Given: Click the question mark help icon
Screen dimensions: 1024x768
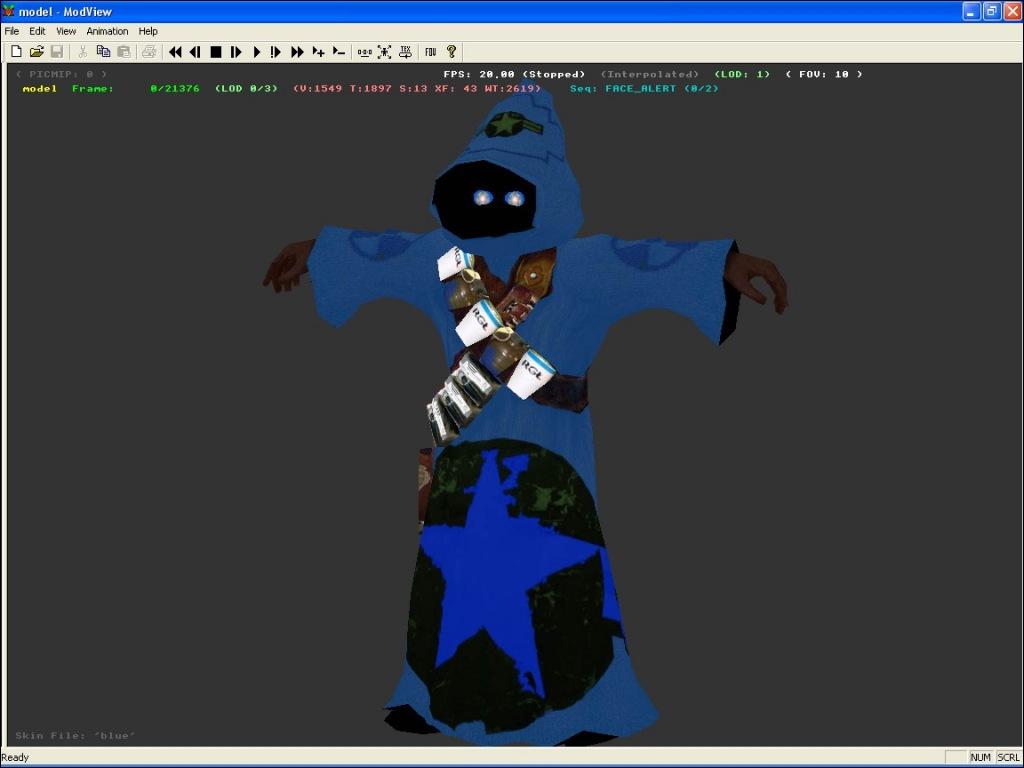Looking at the screenshot, I should 451,52.
